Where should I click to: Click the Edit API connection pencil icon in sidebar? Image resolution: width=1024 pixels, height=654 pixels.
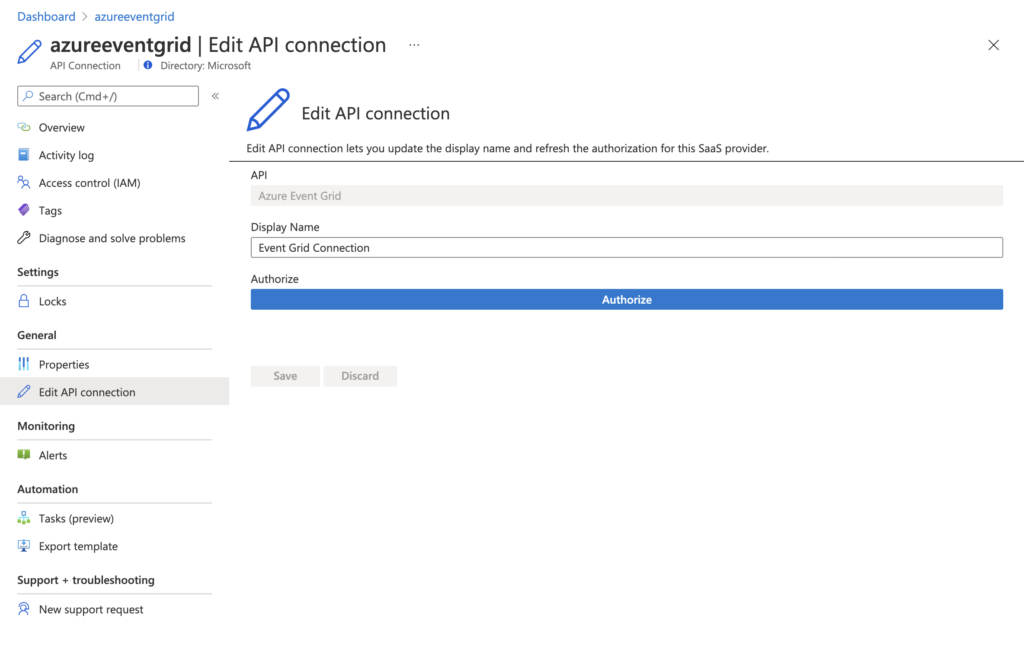pyautogui.click(x=24, y=391)
